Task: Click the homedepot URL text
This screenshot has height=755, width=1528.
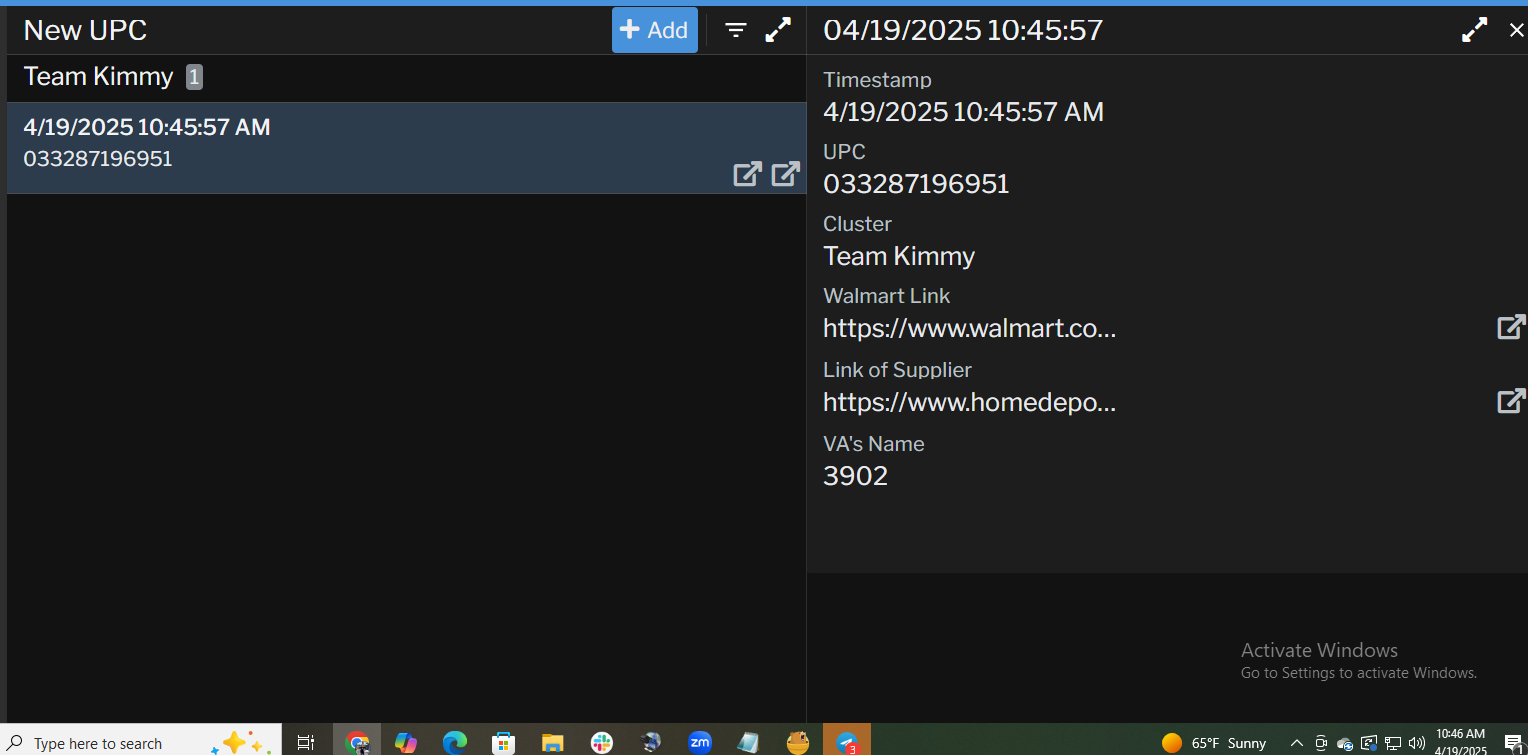Action: pos(968,402)
